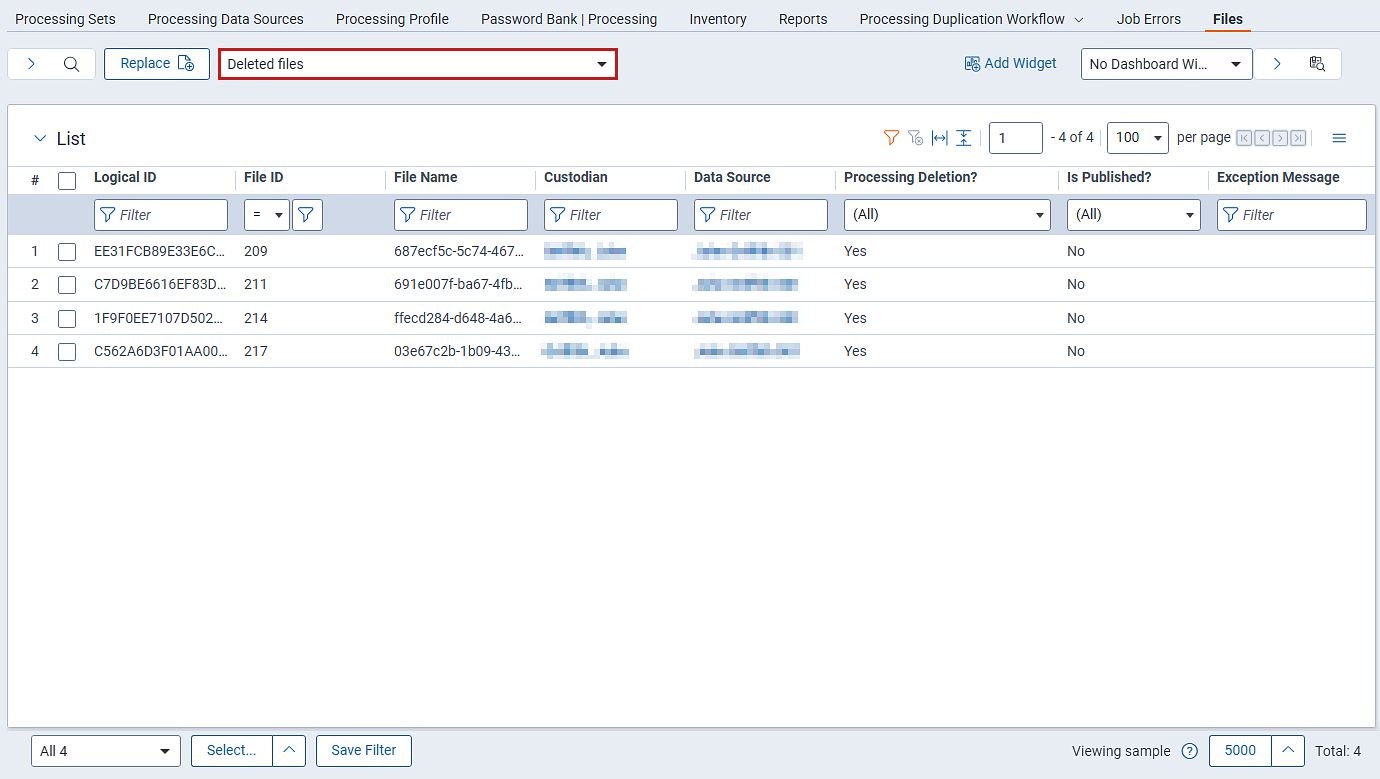This screenshot has height=779, width=1380.
Task: Click the search magnifier icon in toolbar
Action: coord(71,64)
